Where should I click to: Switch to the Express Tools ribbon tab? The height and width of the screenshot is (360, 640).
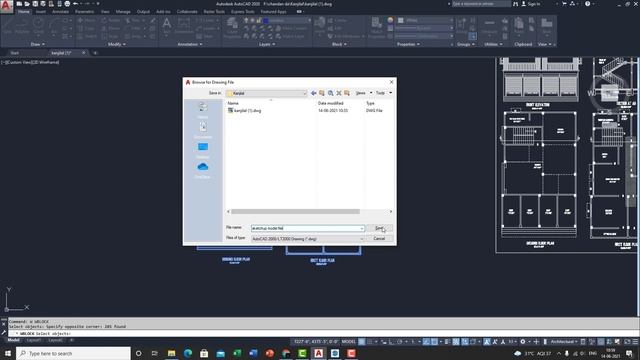tap(242, 12)
